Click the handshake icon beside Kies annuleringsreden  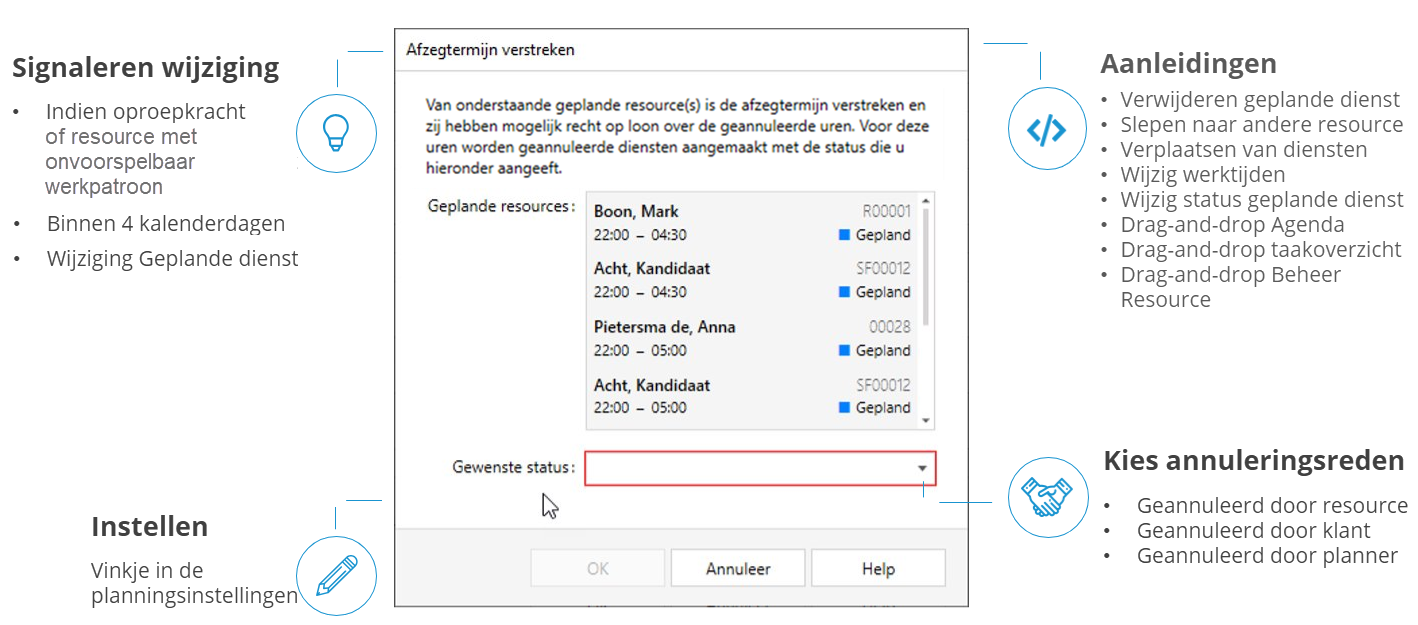tap(1047, 497)
